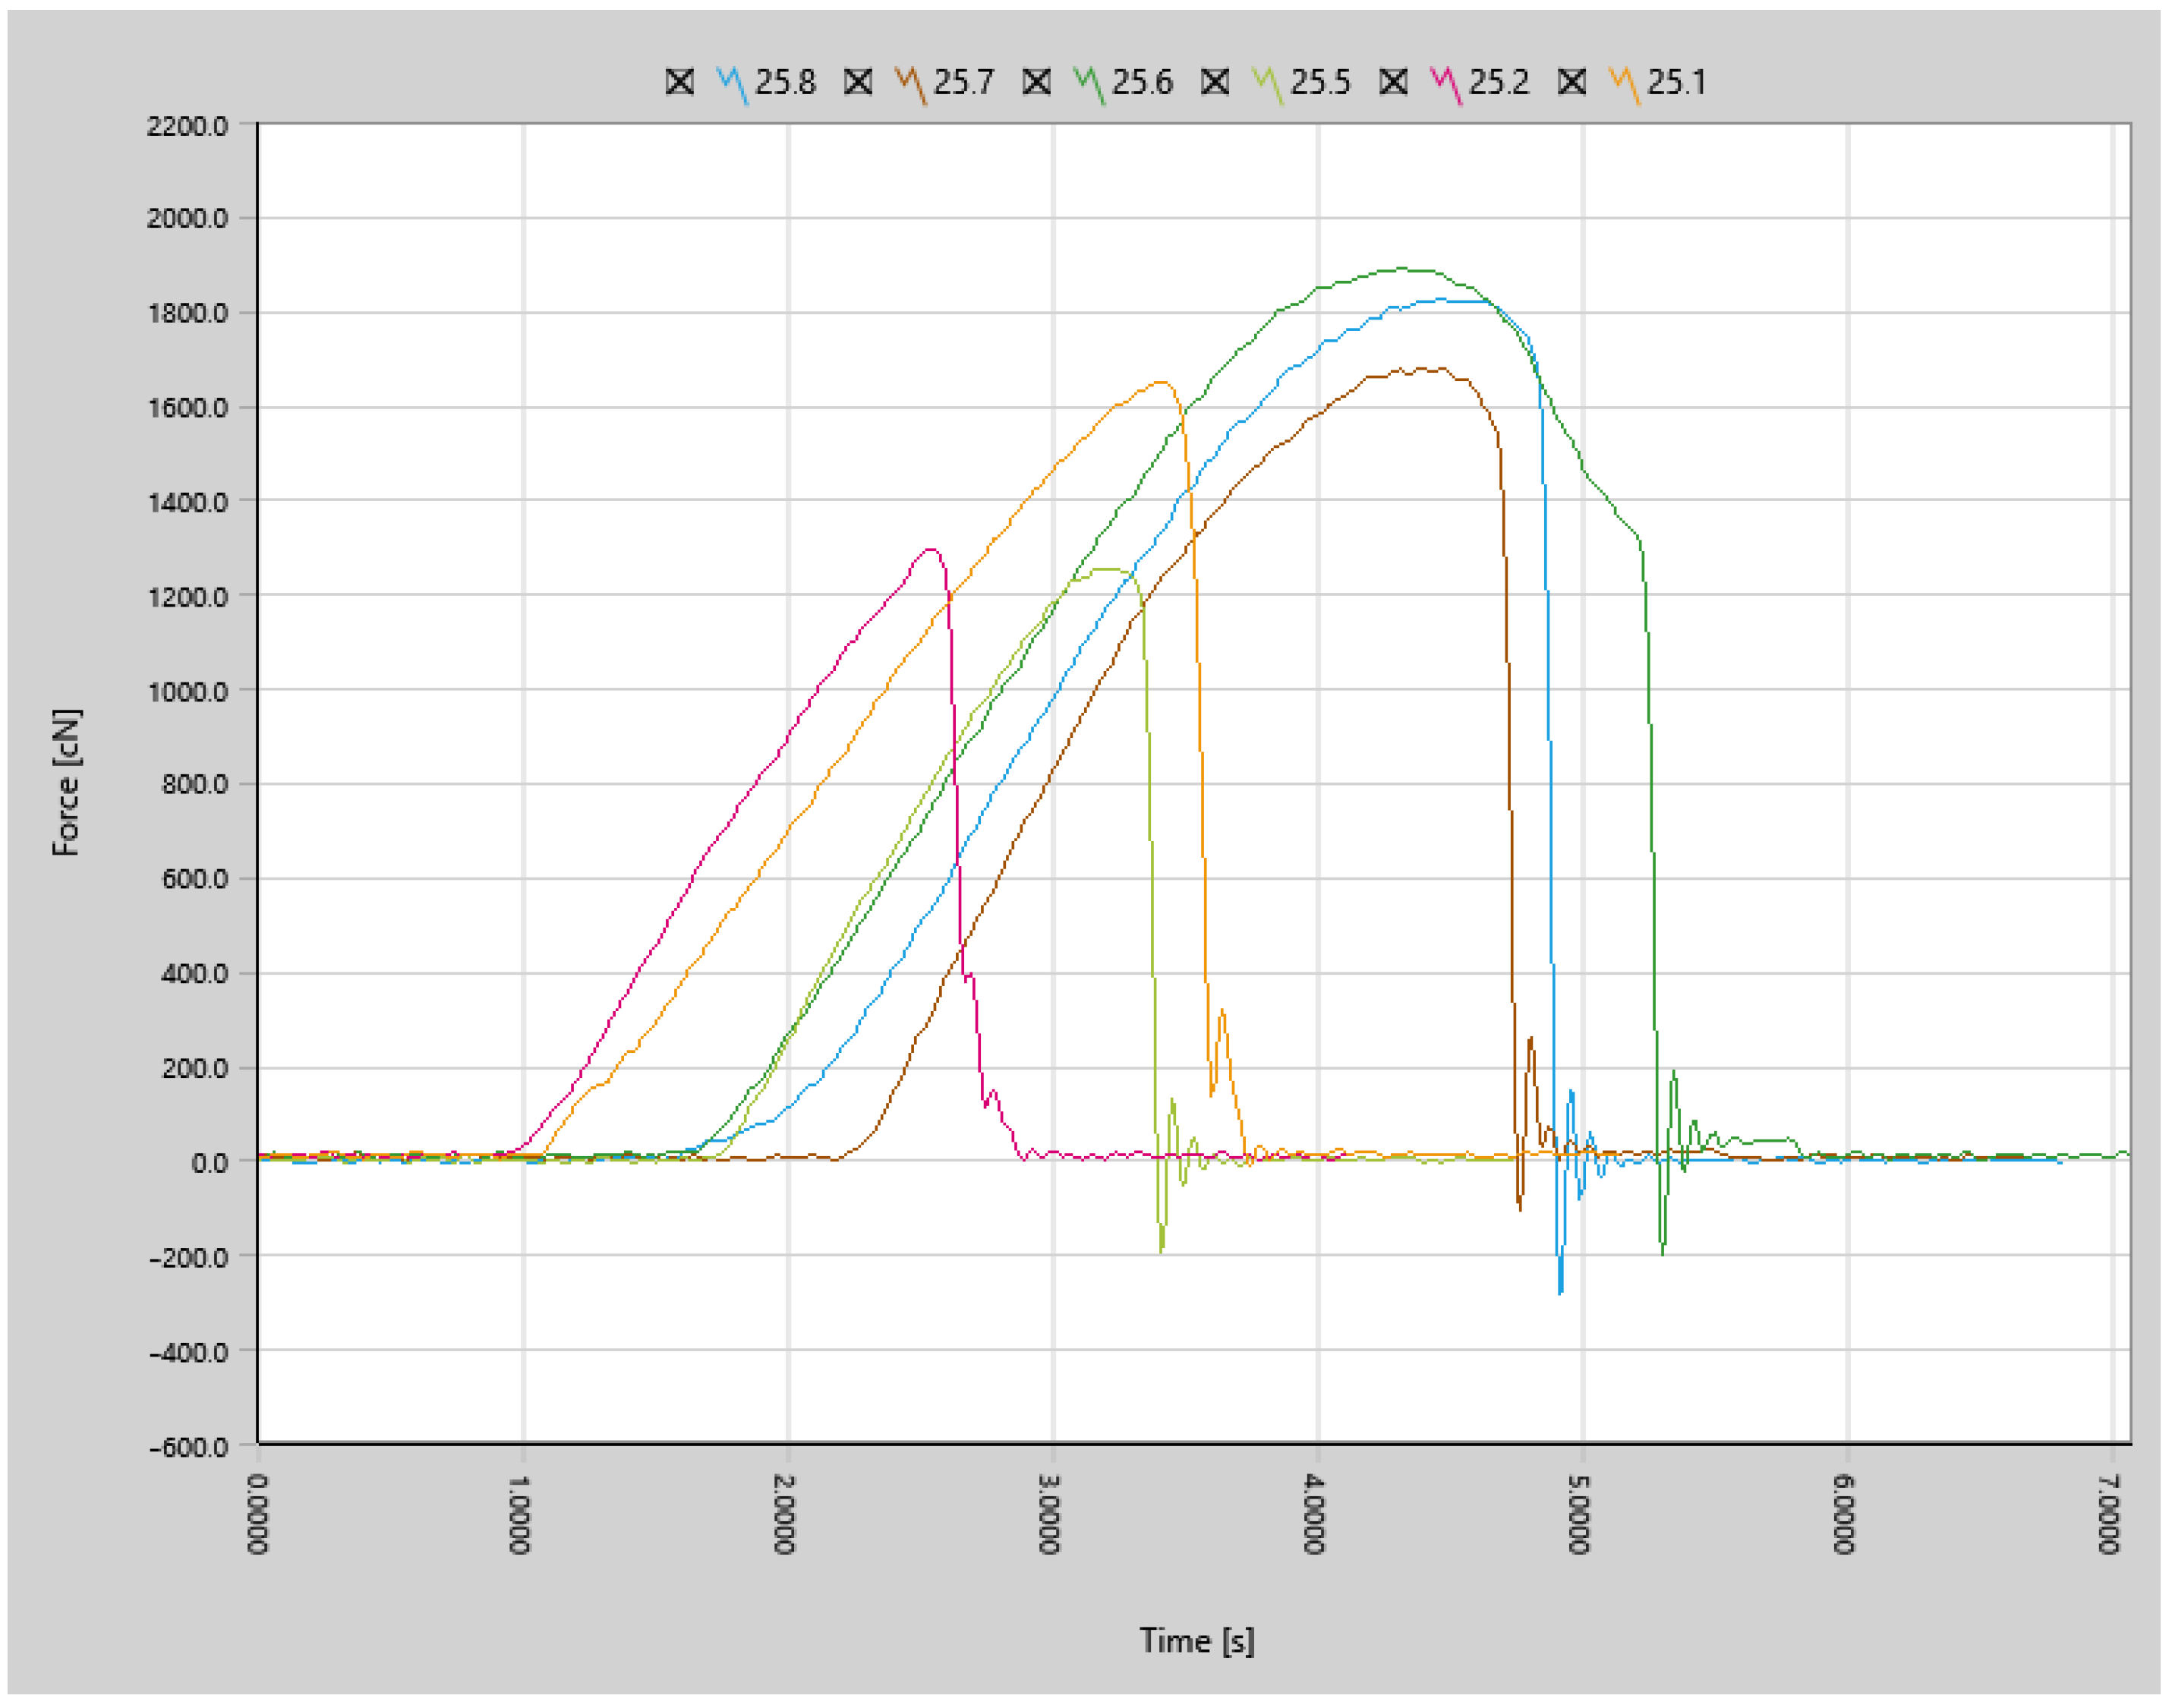Uncheck the 25.8 series checkbox

(680, 82)
